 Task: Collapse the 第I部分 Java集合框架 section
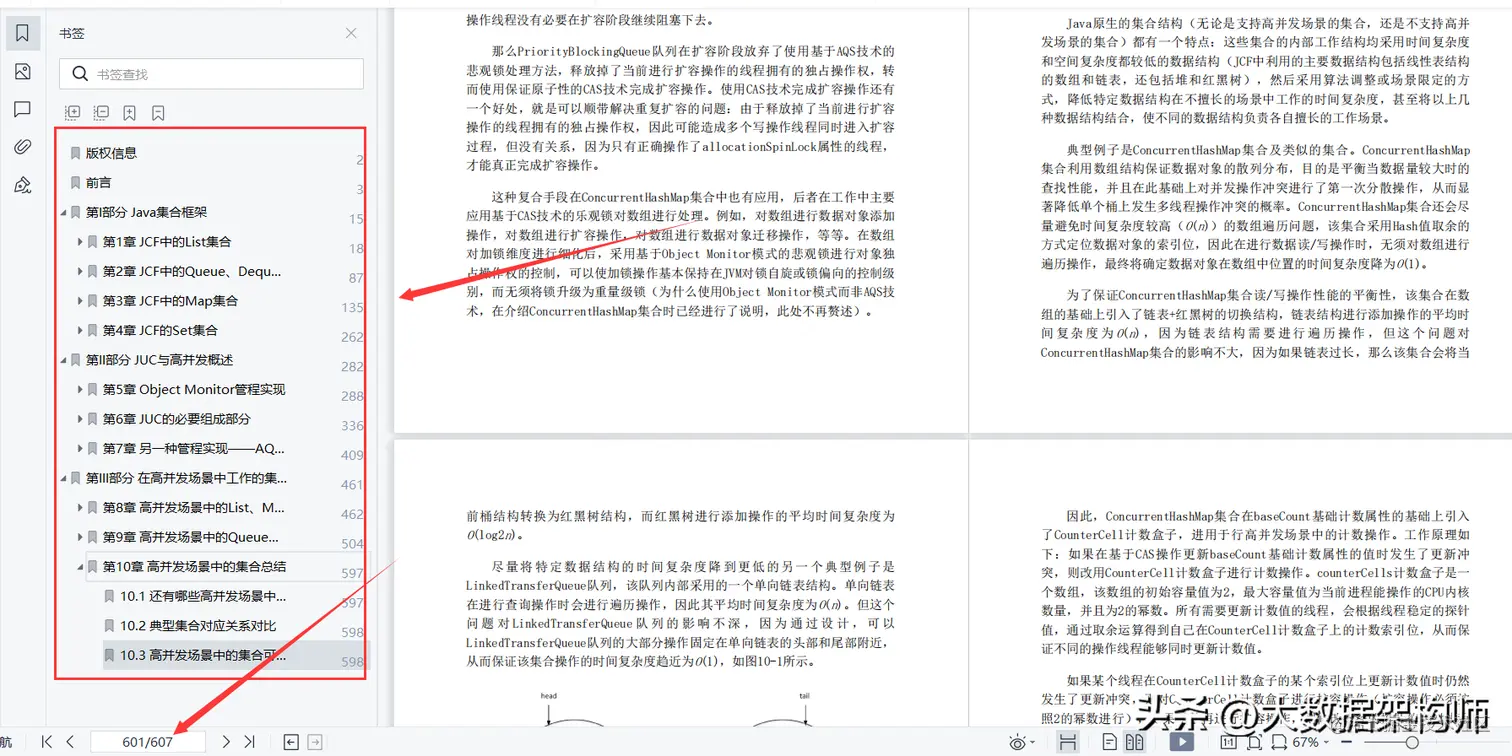pyautogui.click(x=64, y=212)
